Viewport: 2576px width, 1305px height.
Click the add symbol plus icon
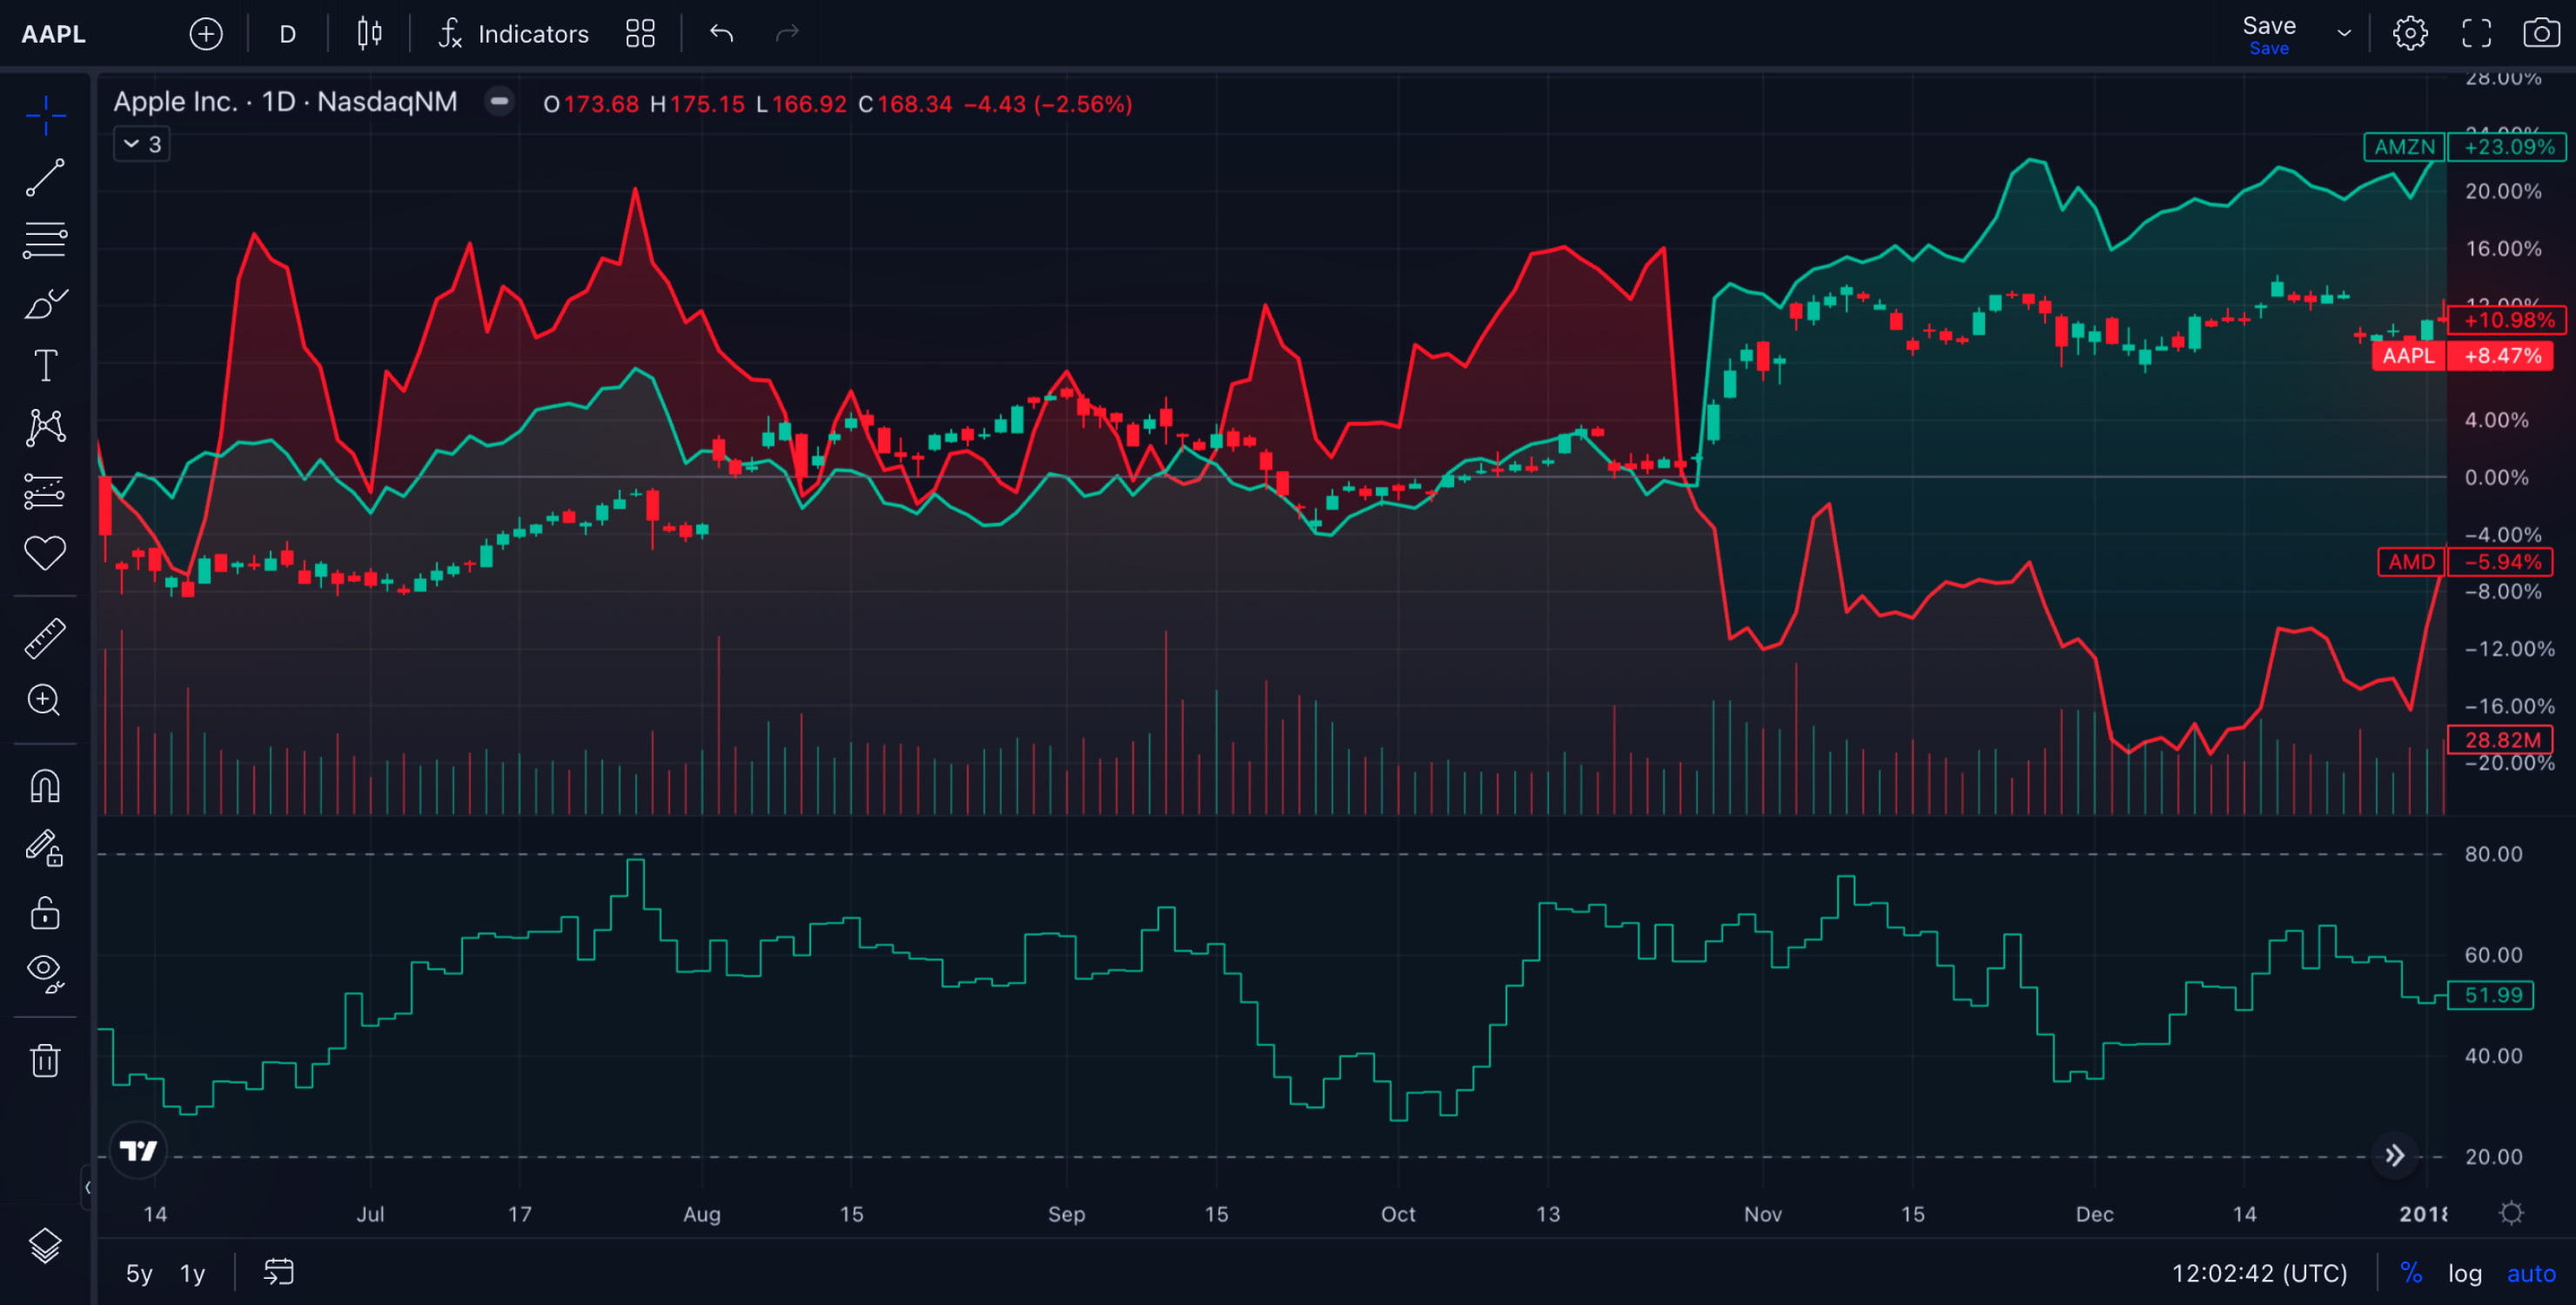206,34
